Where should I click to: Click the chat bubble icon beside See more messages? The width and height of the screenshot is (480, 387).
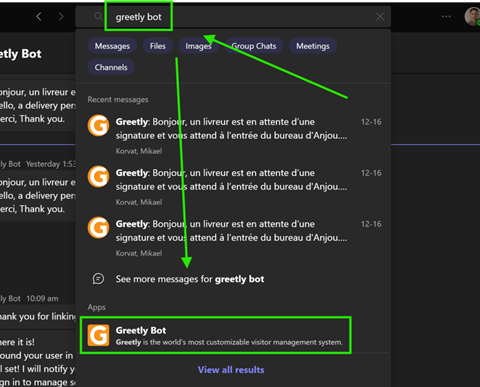point(98,279)
